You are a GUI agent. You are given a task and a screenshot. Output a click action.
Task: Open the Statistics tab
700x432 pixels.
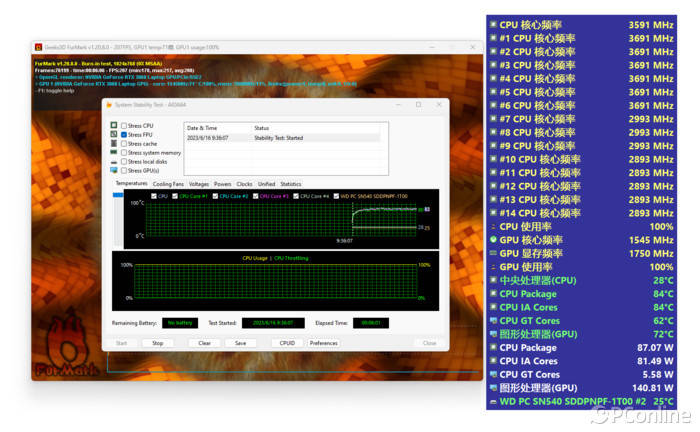coord(291,184)
